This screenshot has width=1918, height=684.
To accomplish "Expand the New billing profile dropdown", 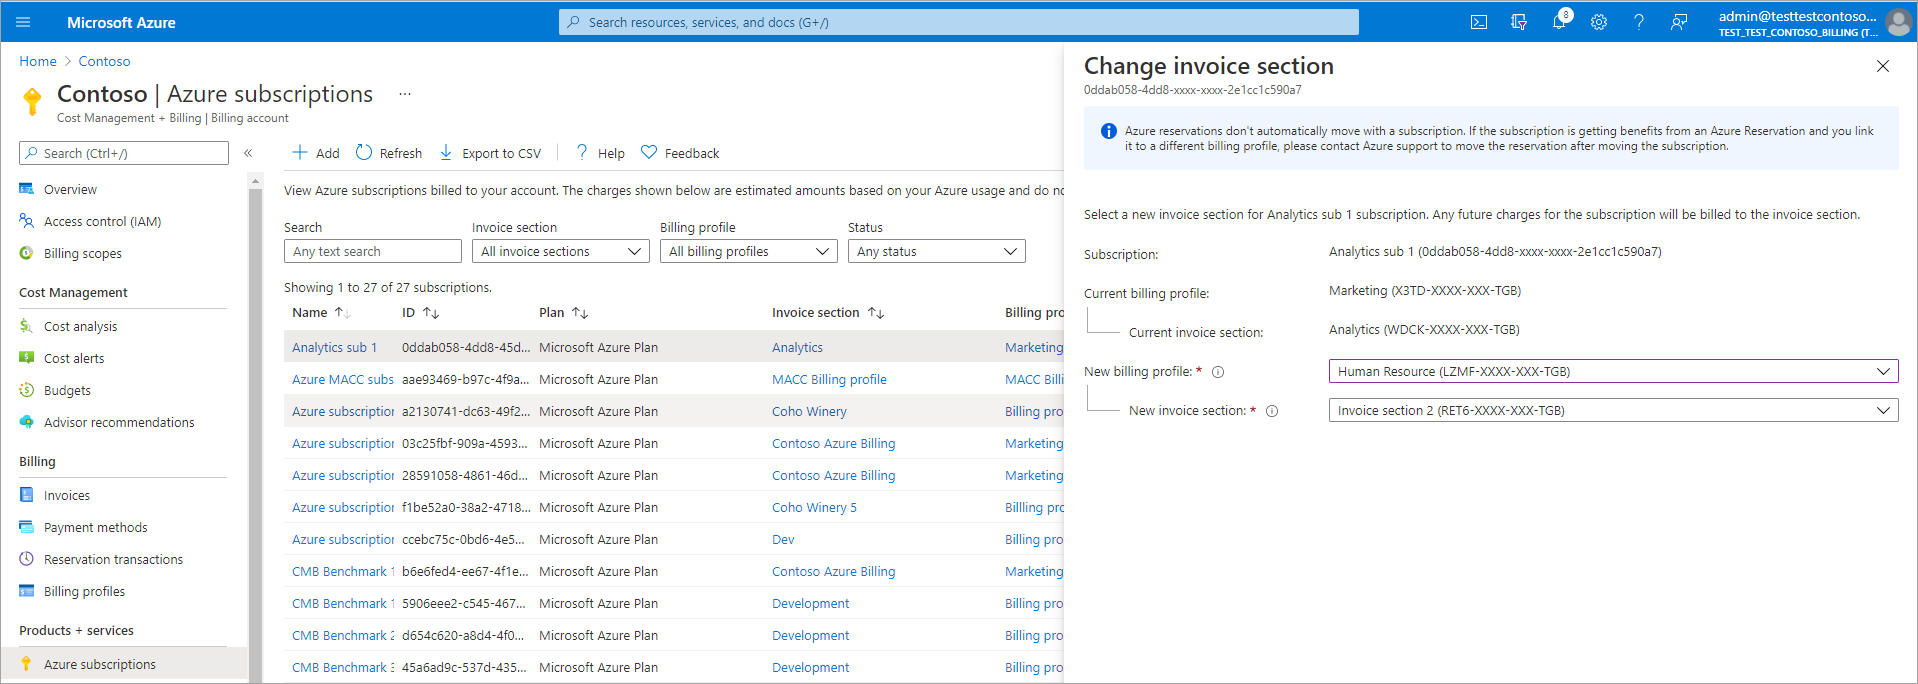I will pos(1612,371).
